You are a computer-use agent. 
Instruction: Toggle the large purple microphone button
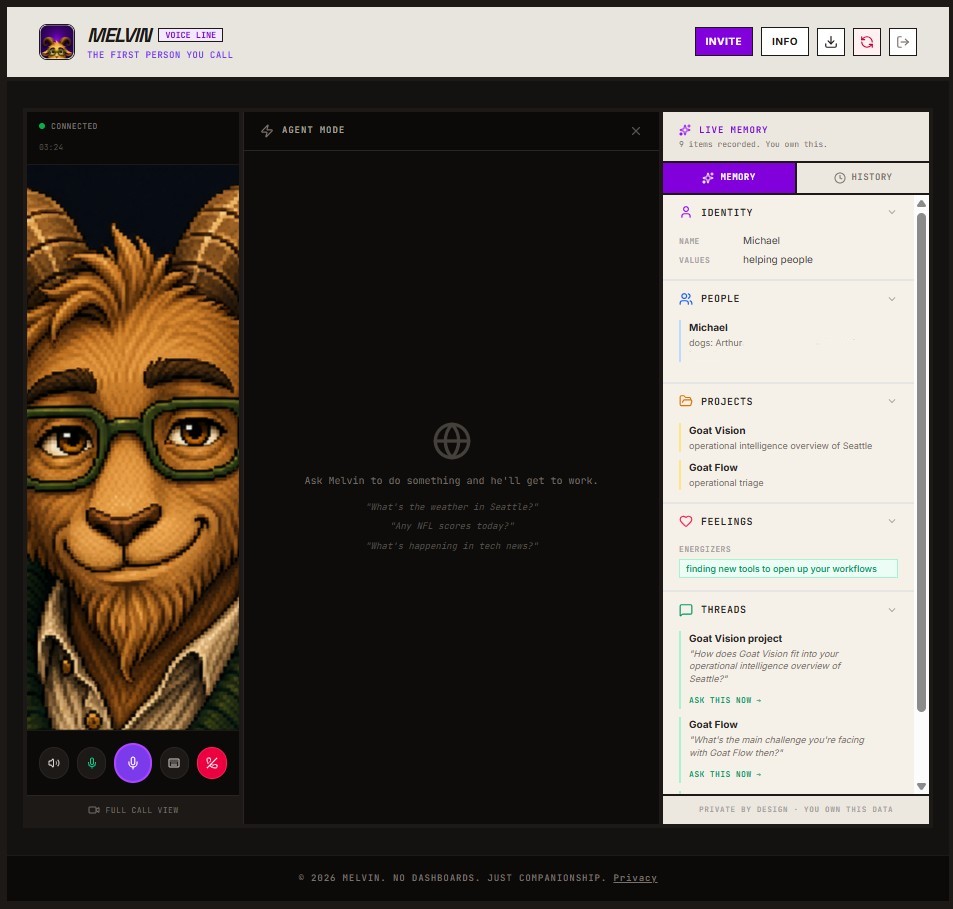pyautogui.click(x=132, y=763)
